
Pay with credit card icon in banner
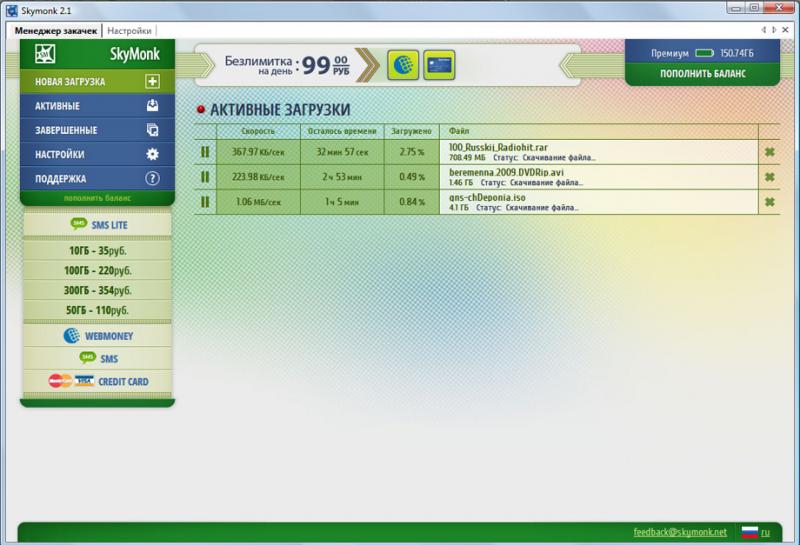[439, 65]
